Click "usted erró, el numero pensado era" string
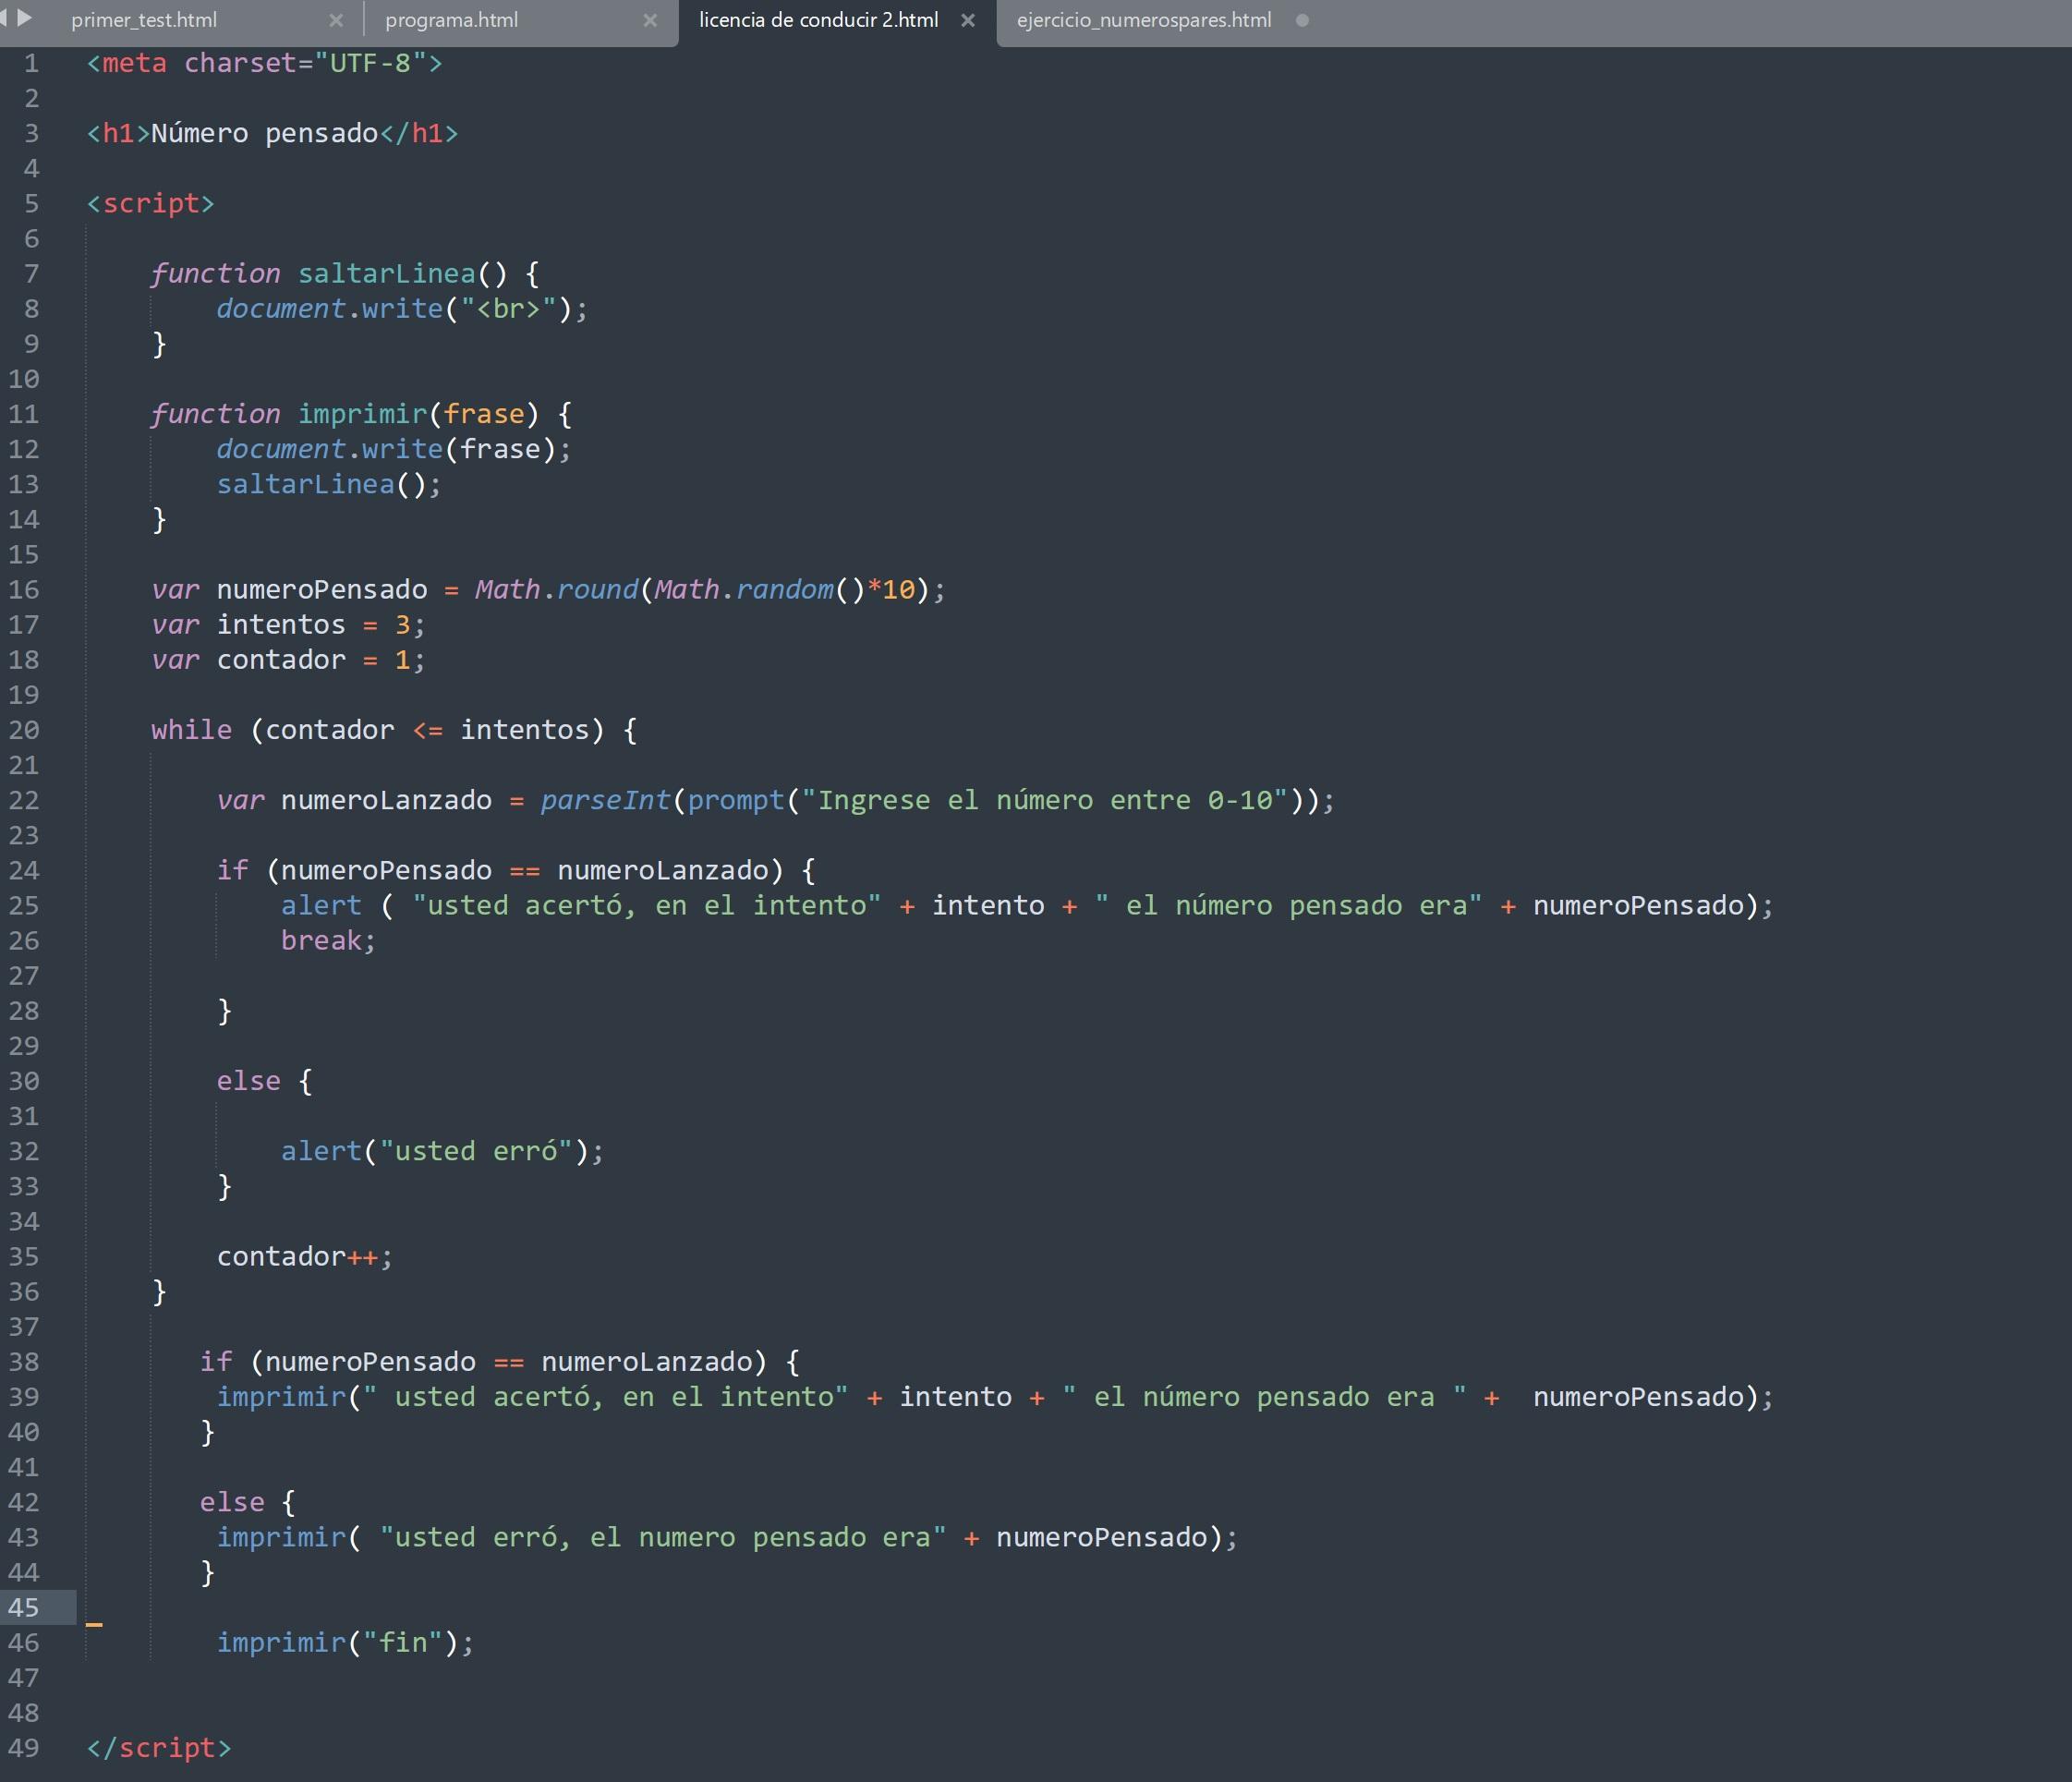The width and height of the screenshot is (2072, 1782). coord(662,1537)
